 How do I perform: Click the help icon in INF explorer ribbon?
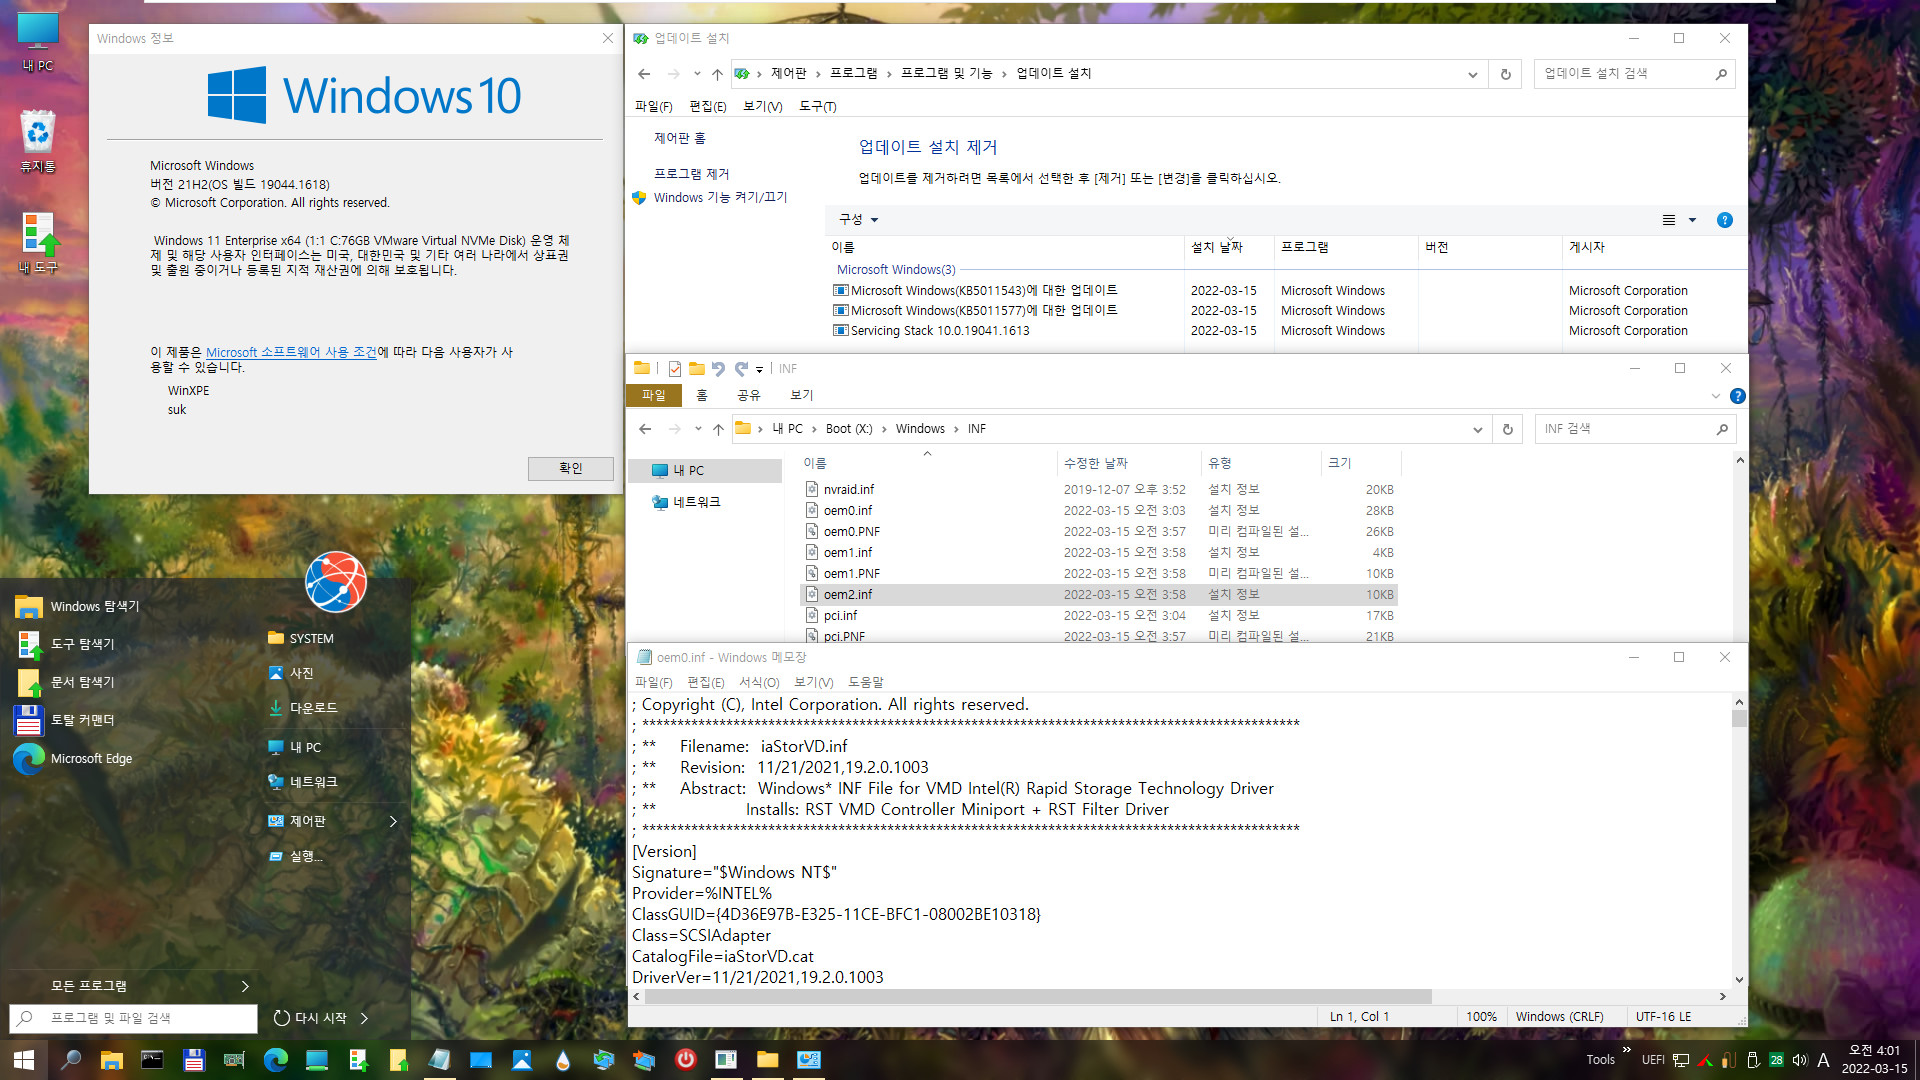tap(1738, 396)
